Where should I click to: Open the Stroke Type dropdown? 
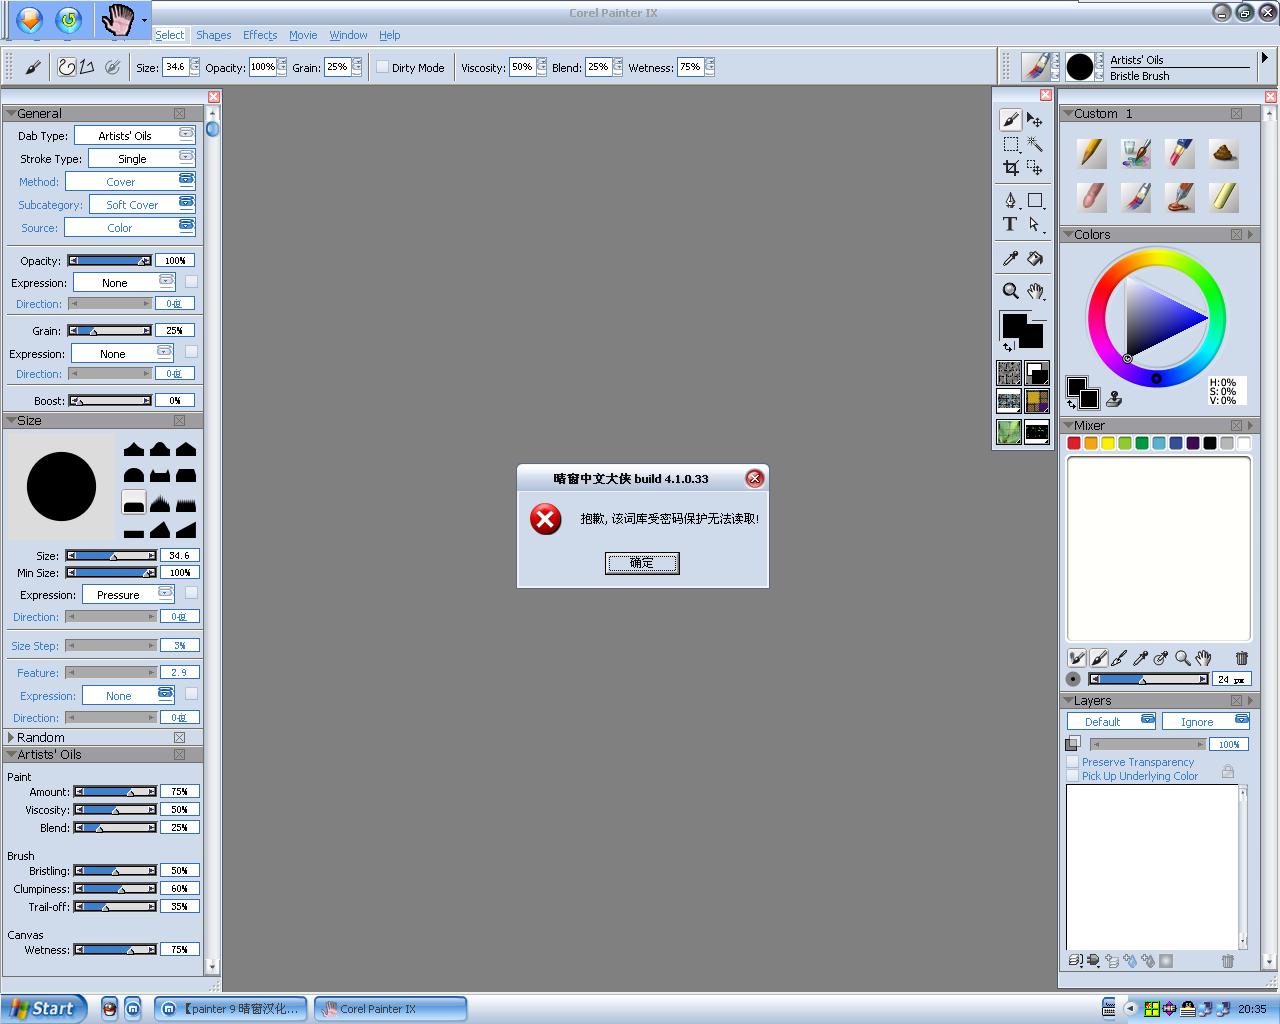tap(142, 158)
